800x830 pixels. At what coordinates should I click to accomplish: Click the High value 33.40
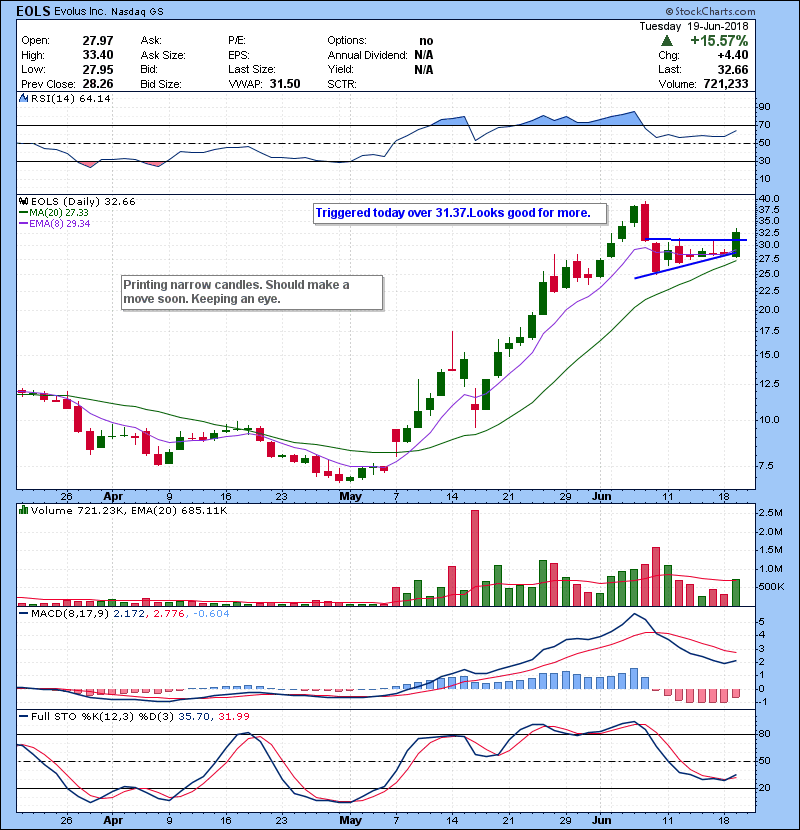(98, 55)
